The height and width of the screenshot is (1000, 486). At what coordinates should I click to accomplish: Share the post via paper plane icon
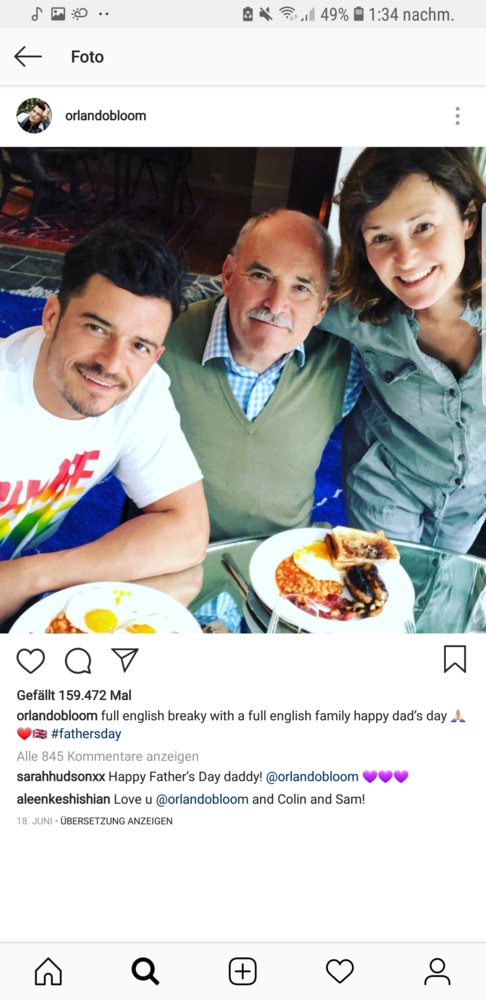click(125, 659)
